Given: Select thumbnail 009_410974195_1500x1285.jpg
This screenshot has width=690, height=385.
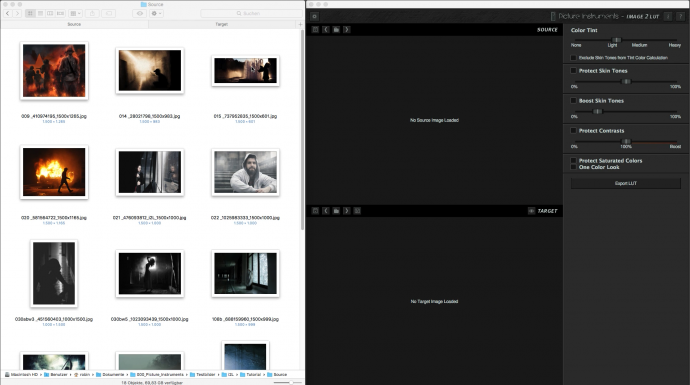Looking at the screenshot, I should coord(54,70).
